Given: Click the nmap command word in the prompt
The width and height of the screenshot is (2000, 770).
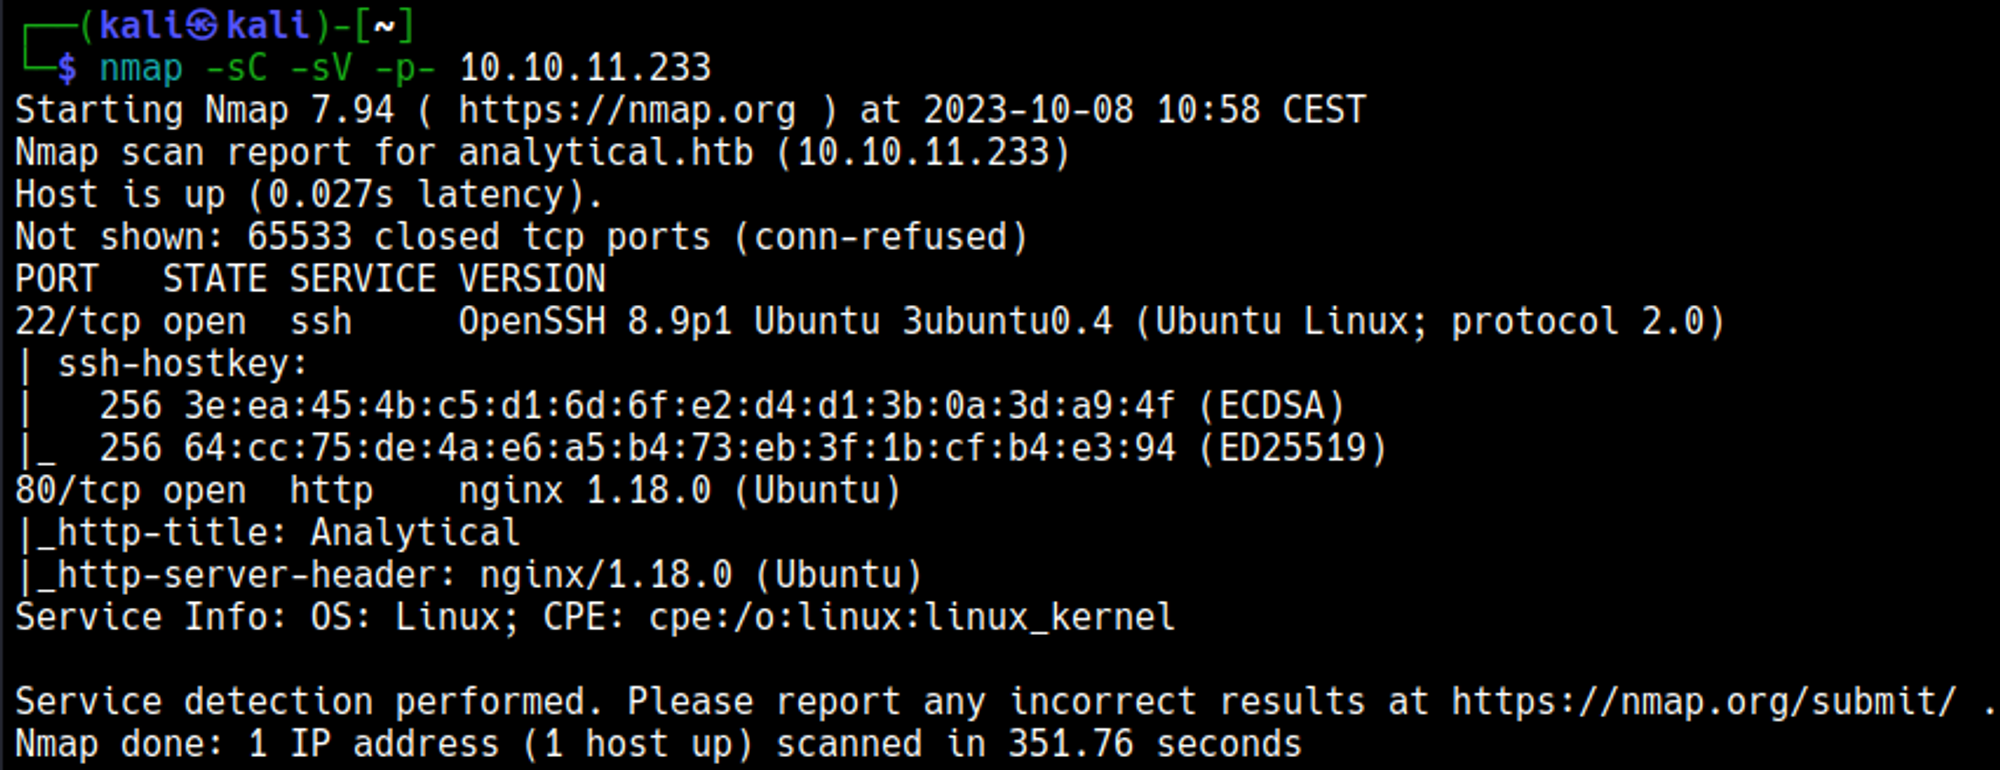Looking at the screenshot, I should pyautogui.click(x=141, y=68).
